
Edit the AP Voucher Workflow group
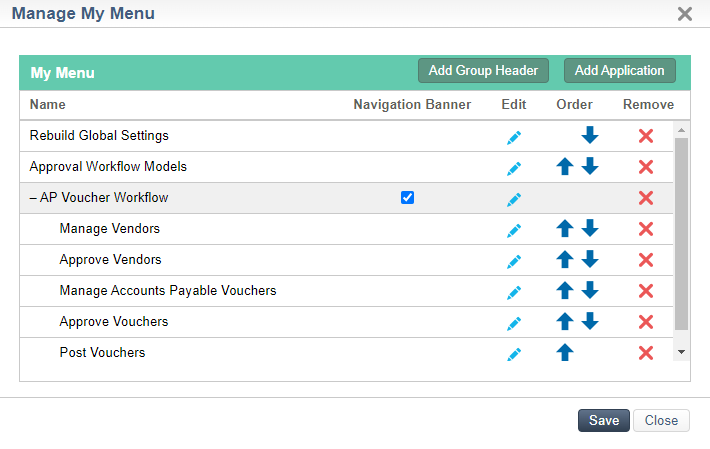514,199
